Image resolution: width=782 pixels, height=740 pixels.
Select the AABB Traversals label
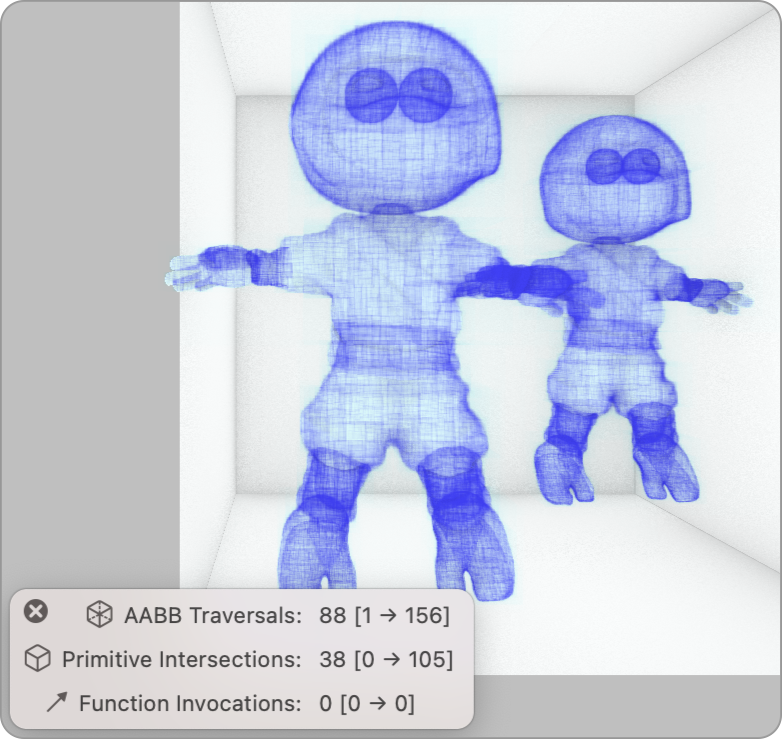pos(212,615)
